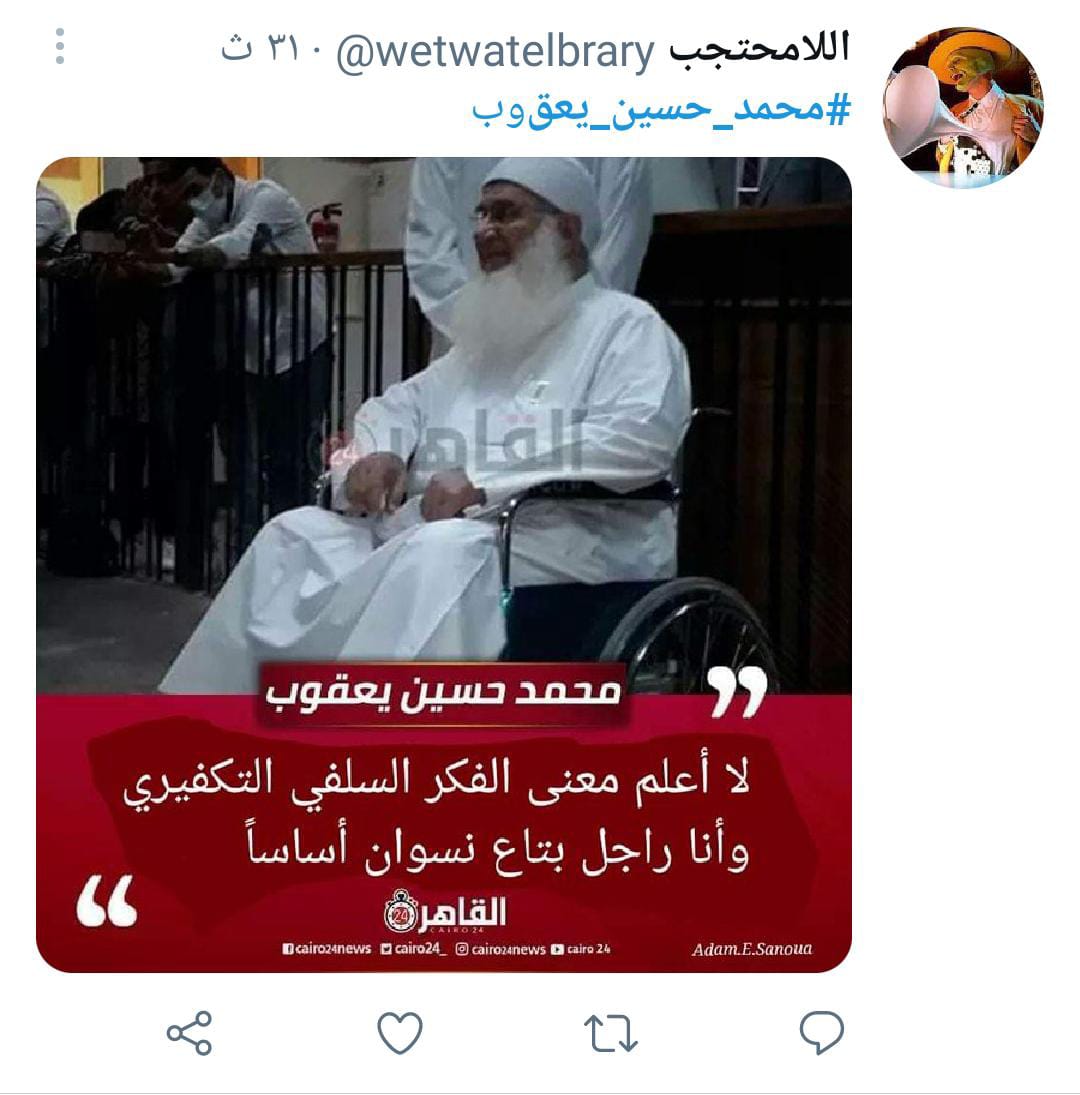The width and height of the screenshot is (1080, 1095).
Task: Click the Twitter cairo24_ label
Action: [413, 948]
